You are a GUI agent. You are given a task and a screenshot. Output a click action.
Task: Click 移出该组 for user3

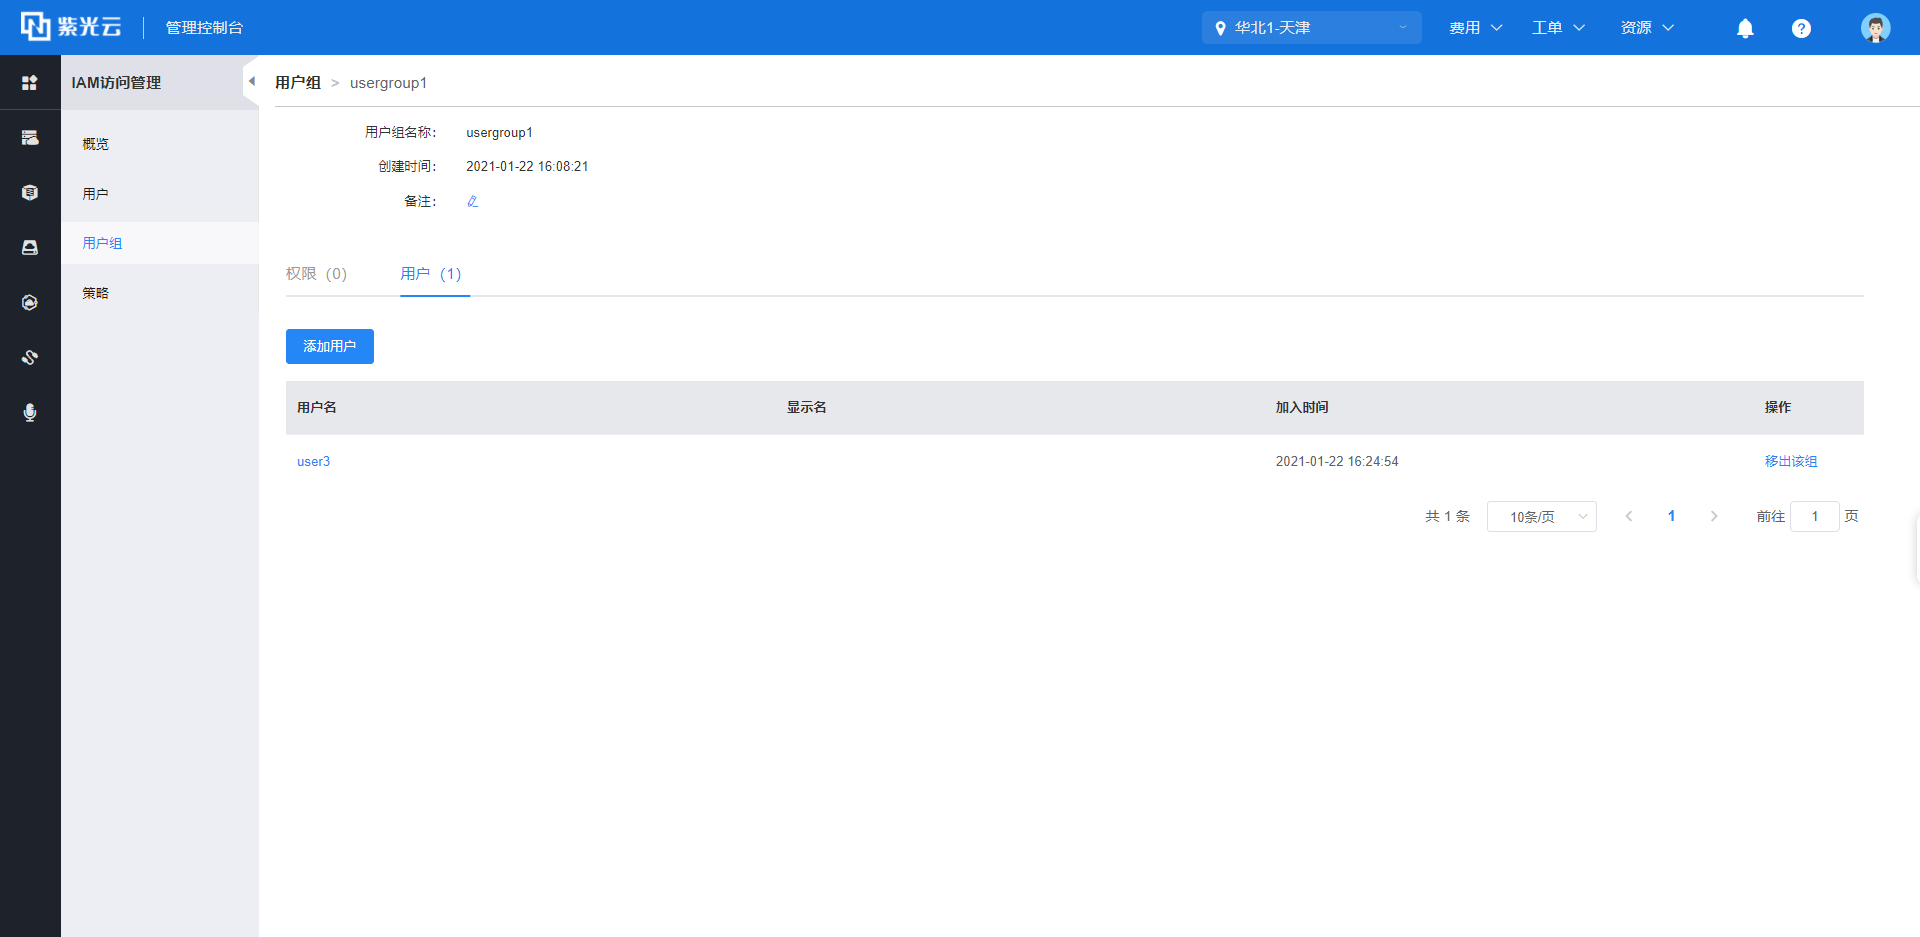click(1790, 462)
